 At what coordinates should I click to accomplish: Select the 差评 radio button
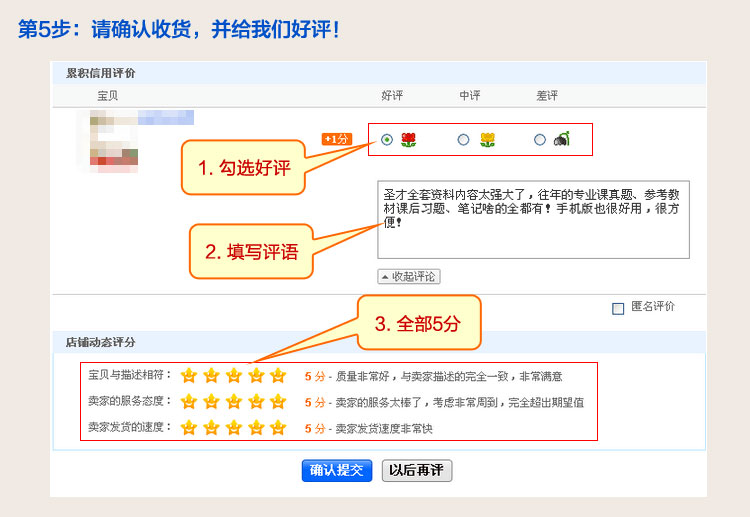click(540, 140)
